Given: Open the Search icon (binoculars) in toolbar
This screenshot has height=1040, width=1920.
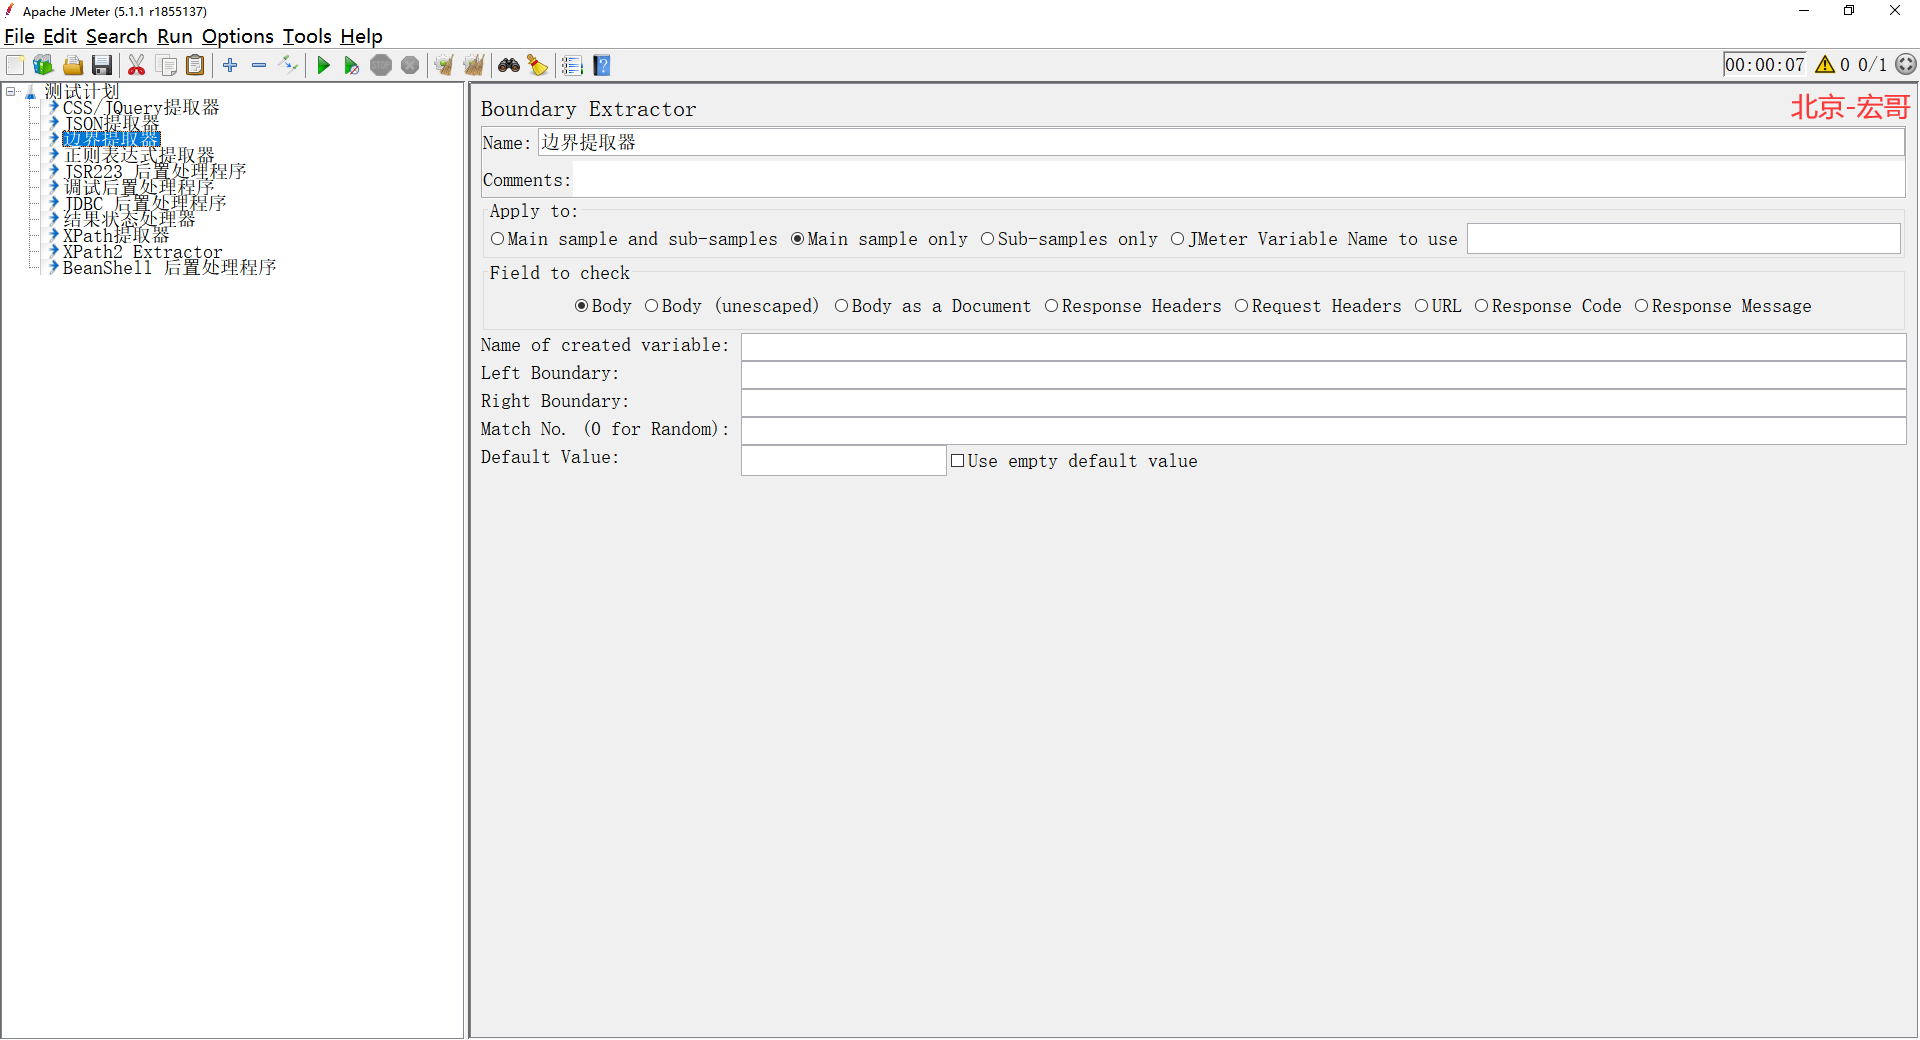Looking at the screenshot, I should click(x=509, y=65).
